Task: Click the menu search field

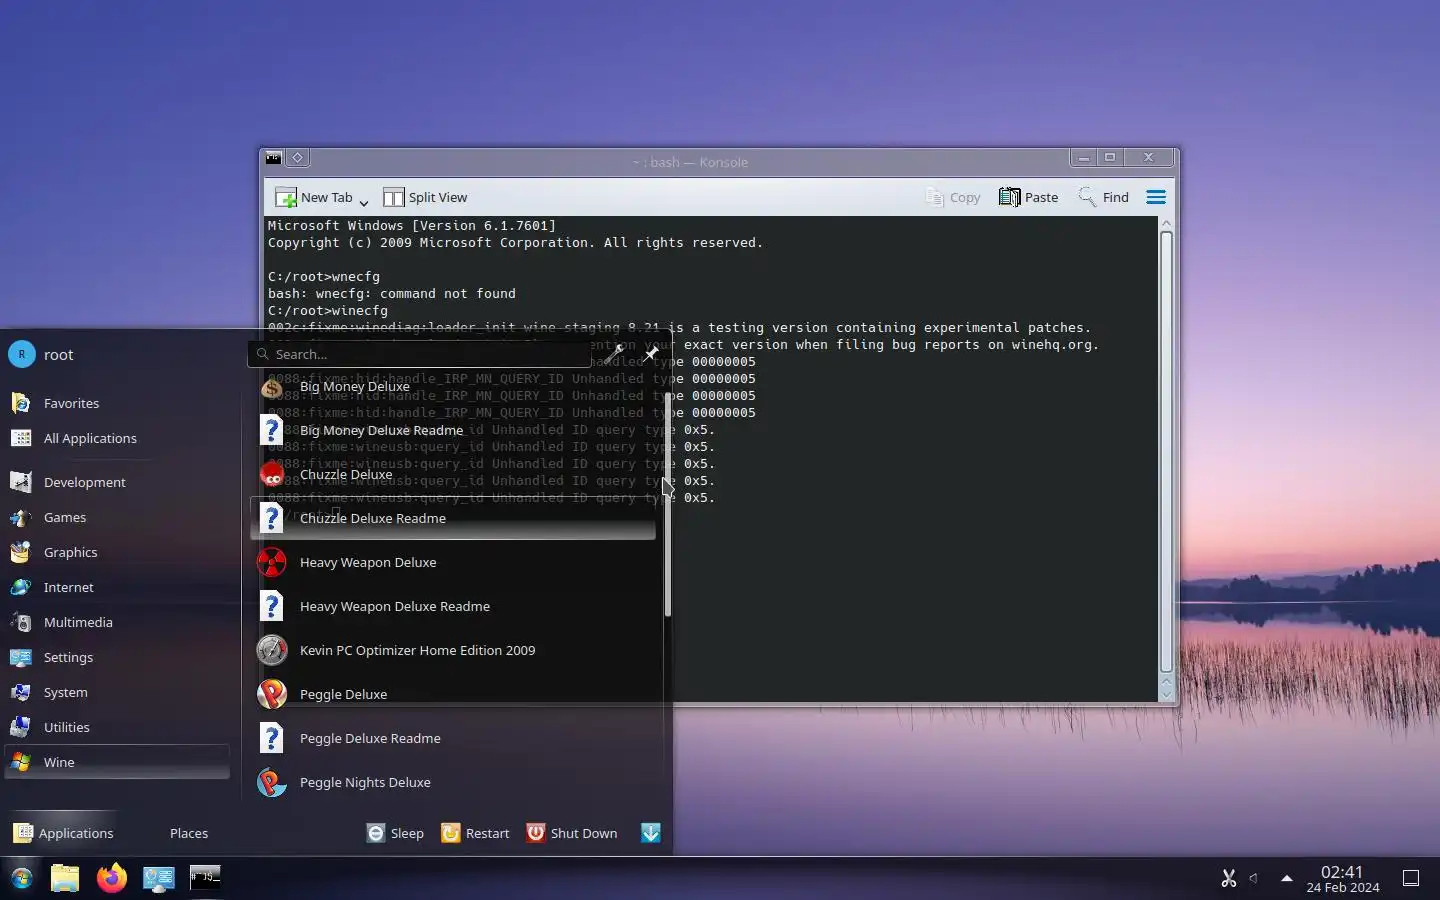Action: coord(420,354)
